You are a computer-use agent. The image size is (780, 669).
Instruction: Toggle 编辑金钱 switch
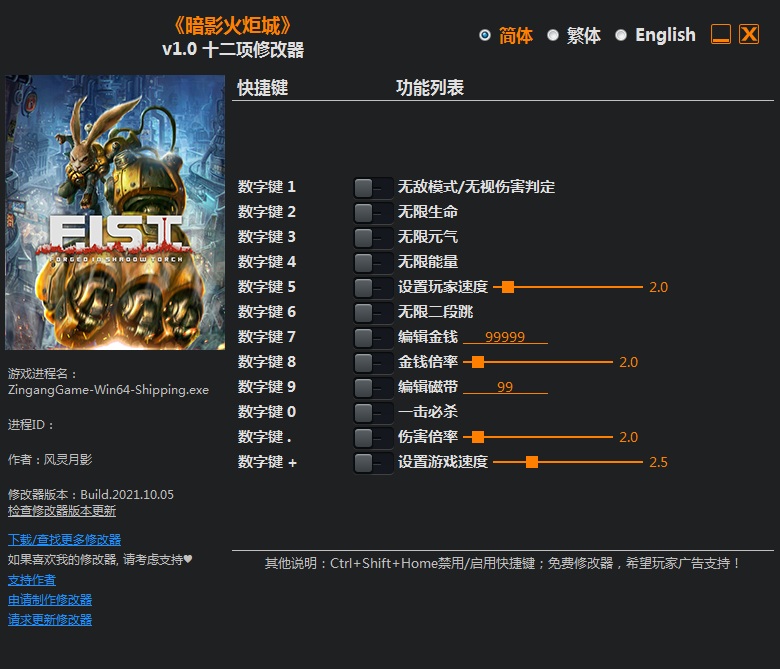pos(374,338)
